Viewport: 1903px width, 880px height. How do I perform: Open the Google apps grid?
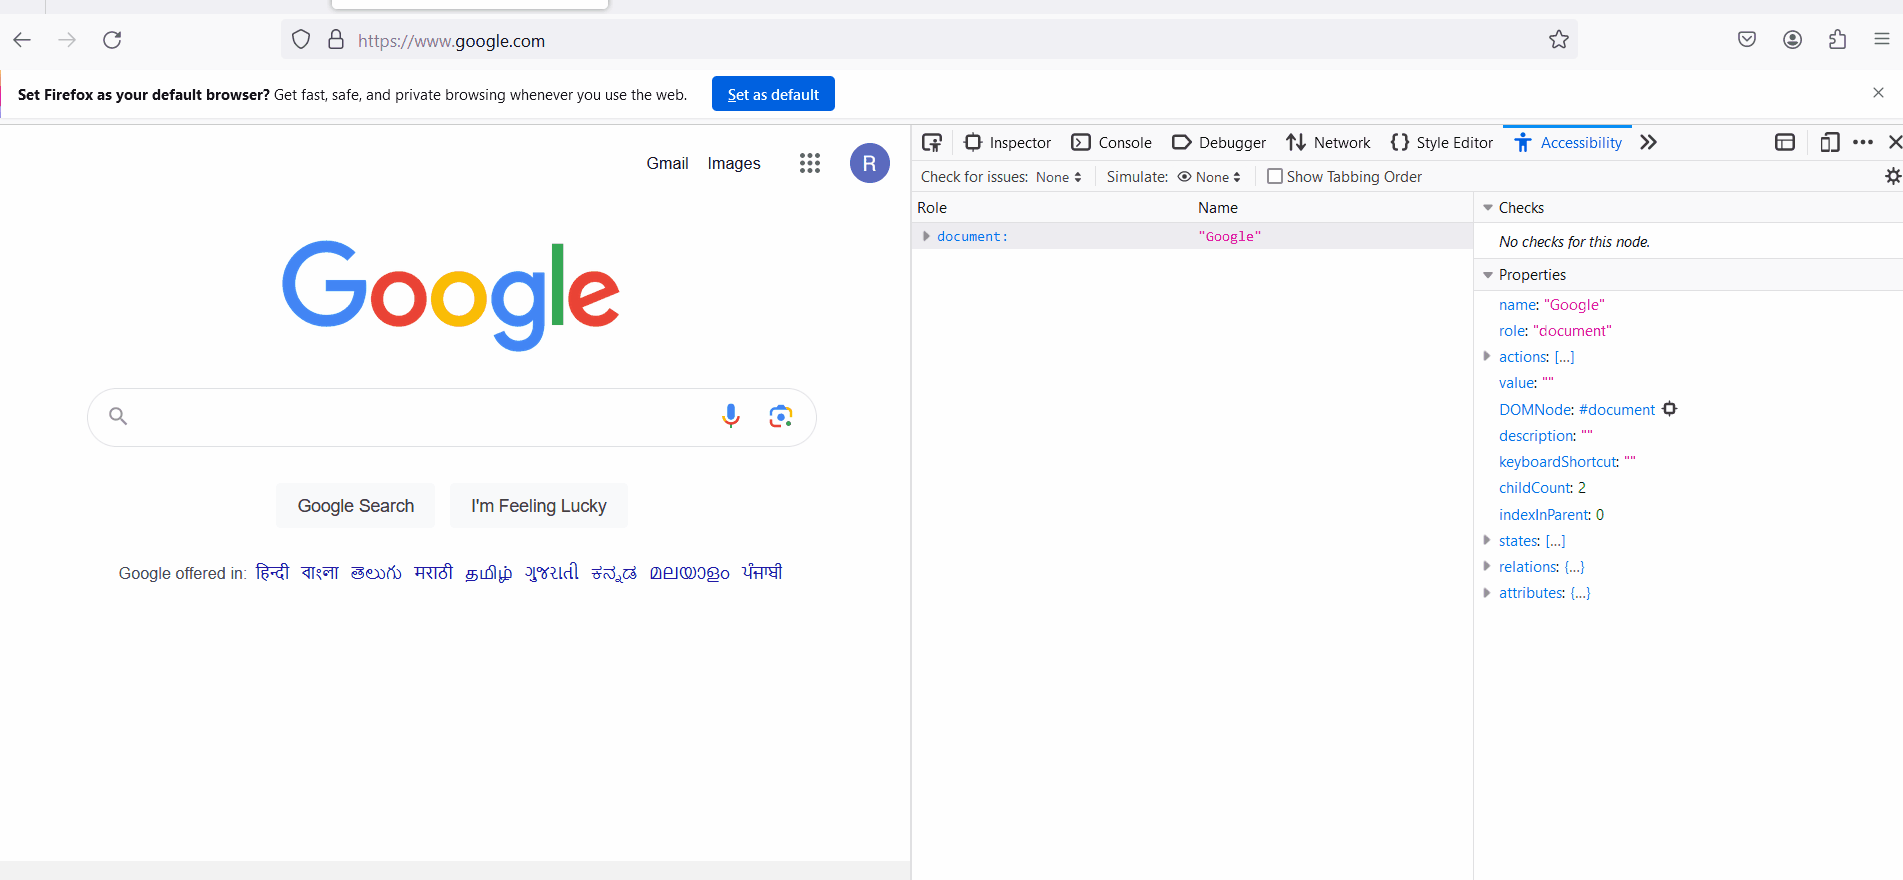point(810,163)
